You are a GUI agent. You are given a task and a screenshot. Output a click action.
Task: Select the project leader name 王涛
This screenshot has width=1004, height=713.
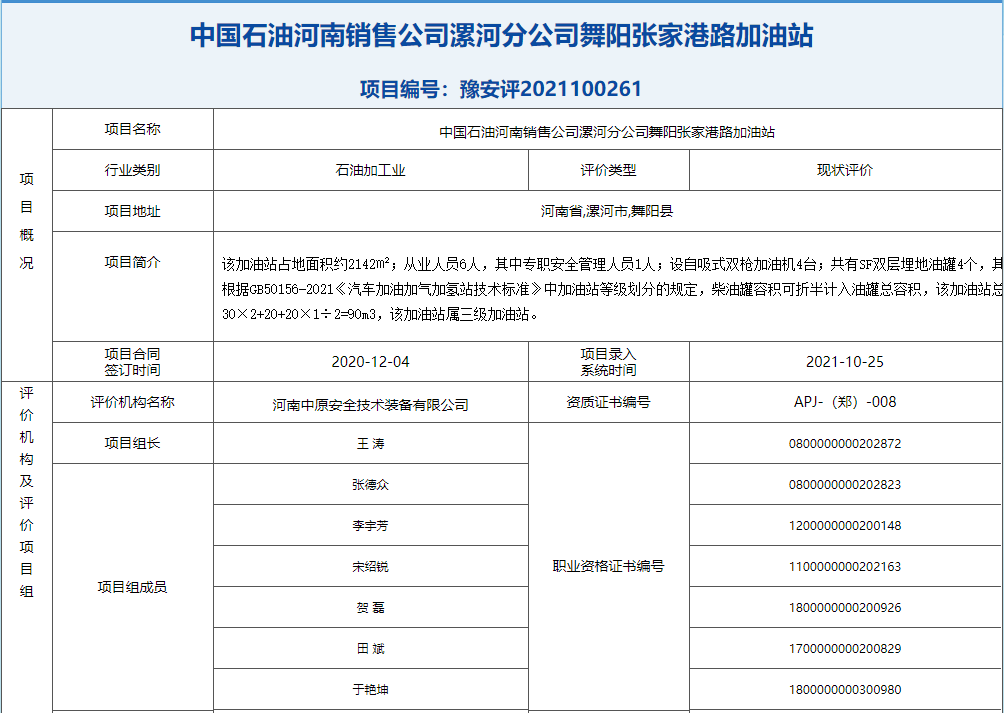(371, 444)
